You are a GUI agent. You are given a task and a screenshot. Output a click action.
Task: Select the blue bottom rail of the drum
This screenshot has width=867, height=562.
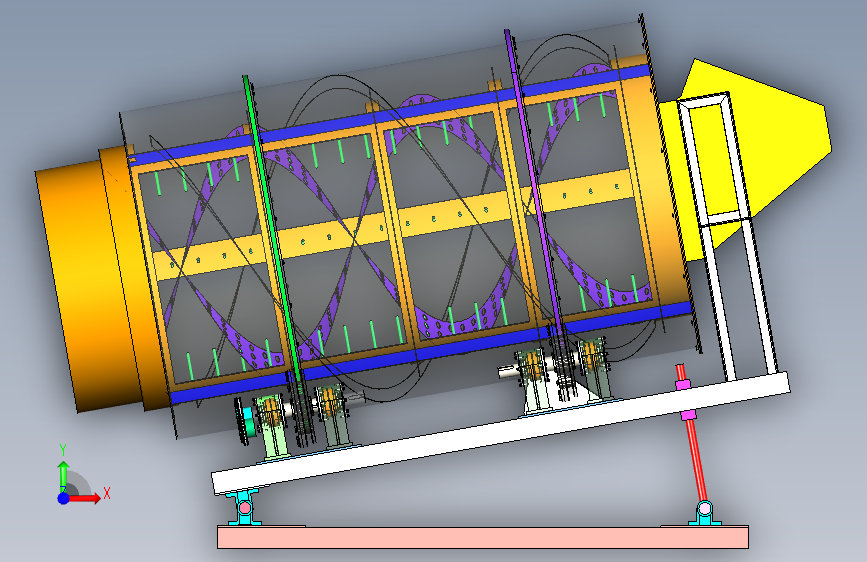[431, 352]
